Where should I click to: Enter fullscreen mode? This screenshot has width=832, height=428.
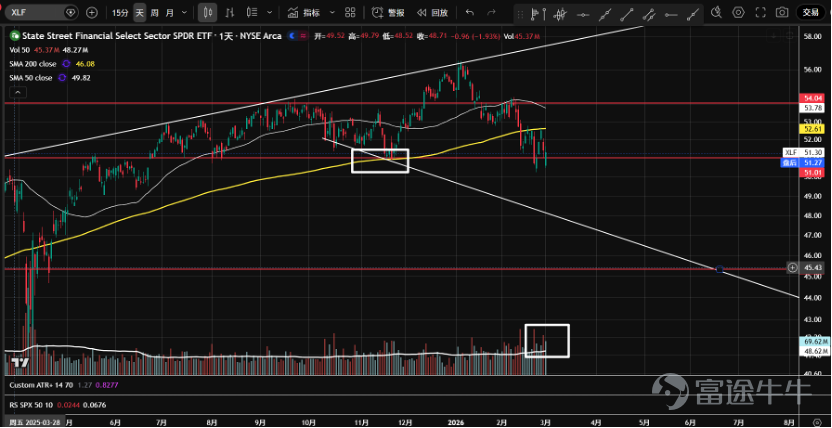760,12
